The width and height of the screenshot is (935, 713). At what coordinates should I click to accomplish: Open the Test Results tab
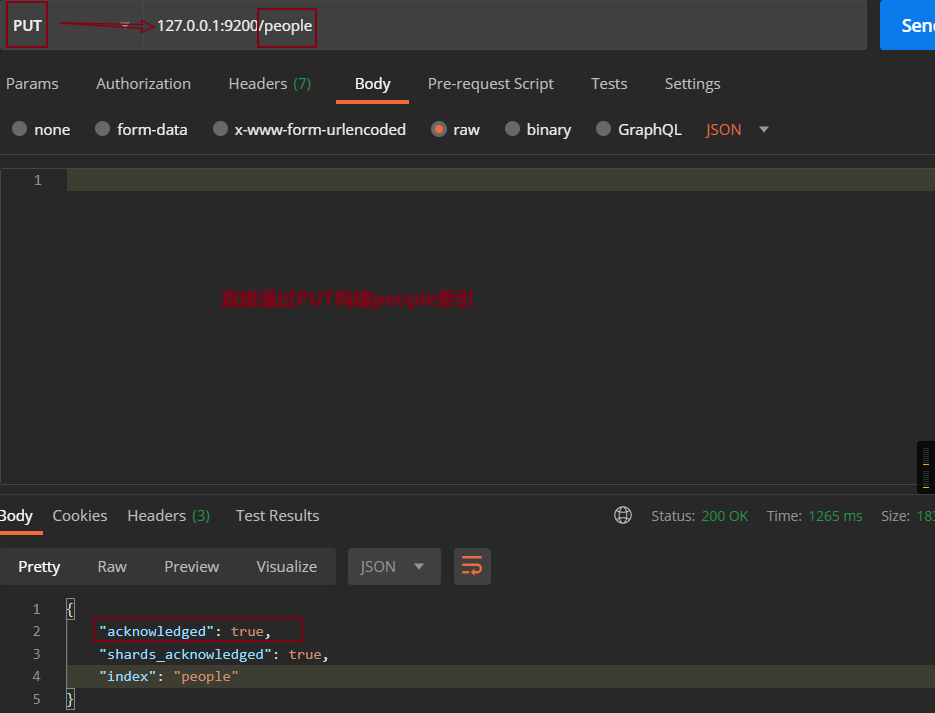pos(277,516)
